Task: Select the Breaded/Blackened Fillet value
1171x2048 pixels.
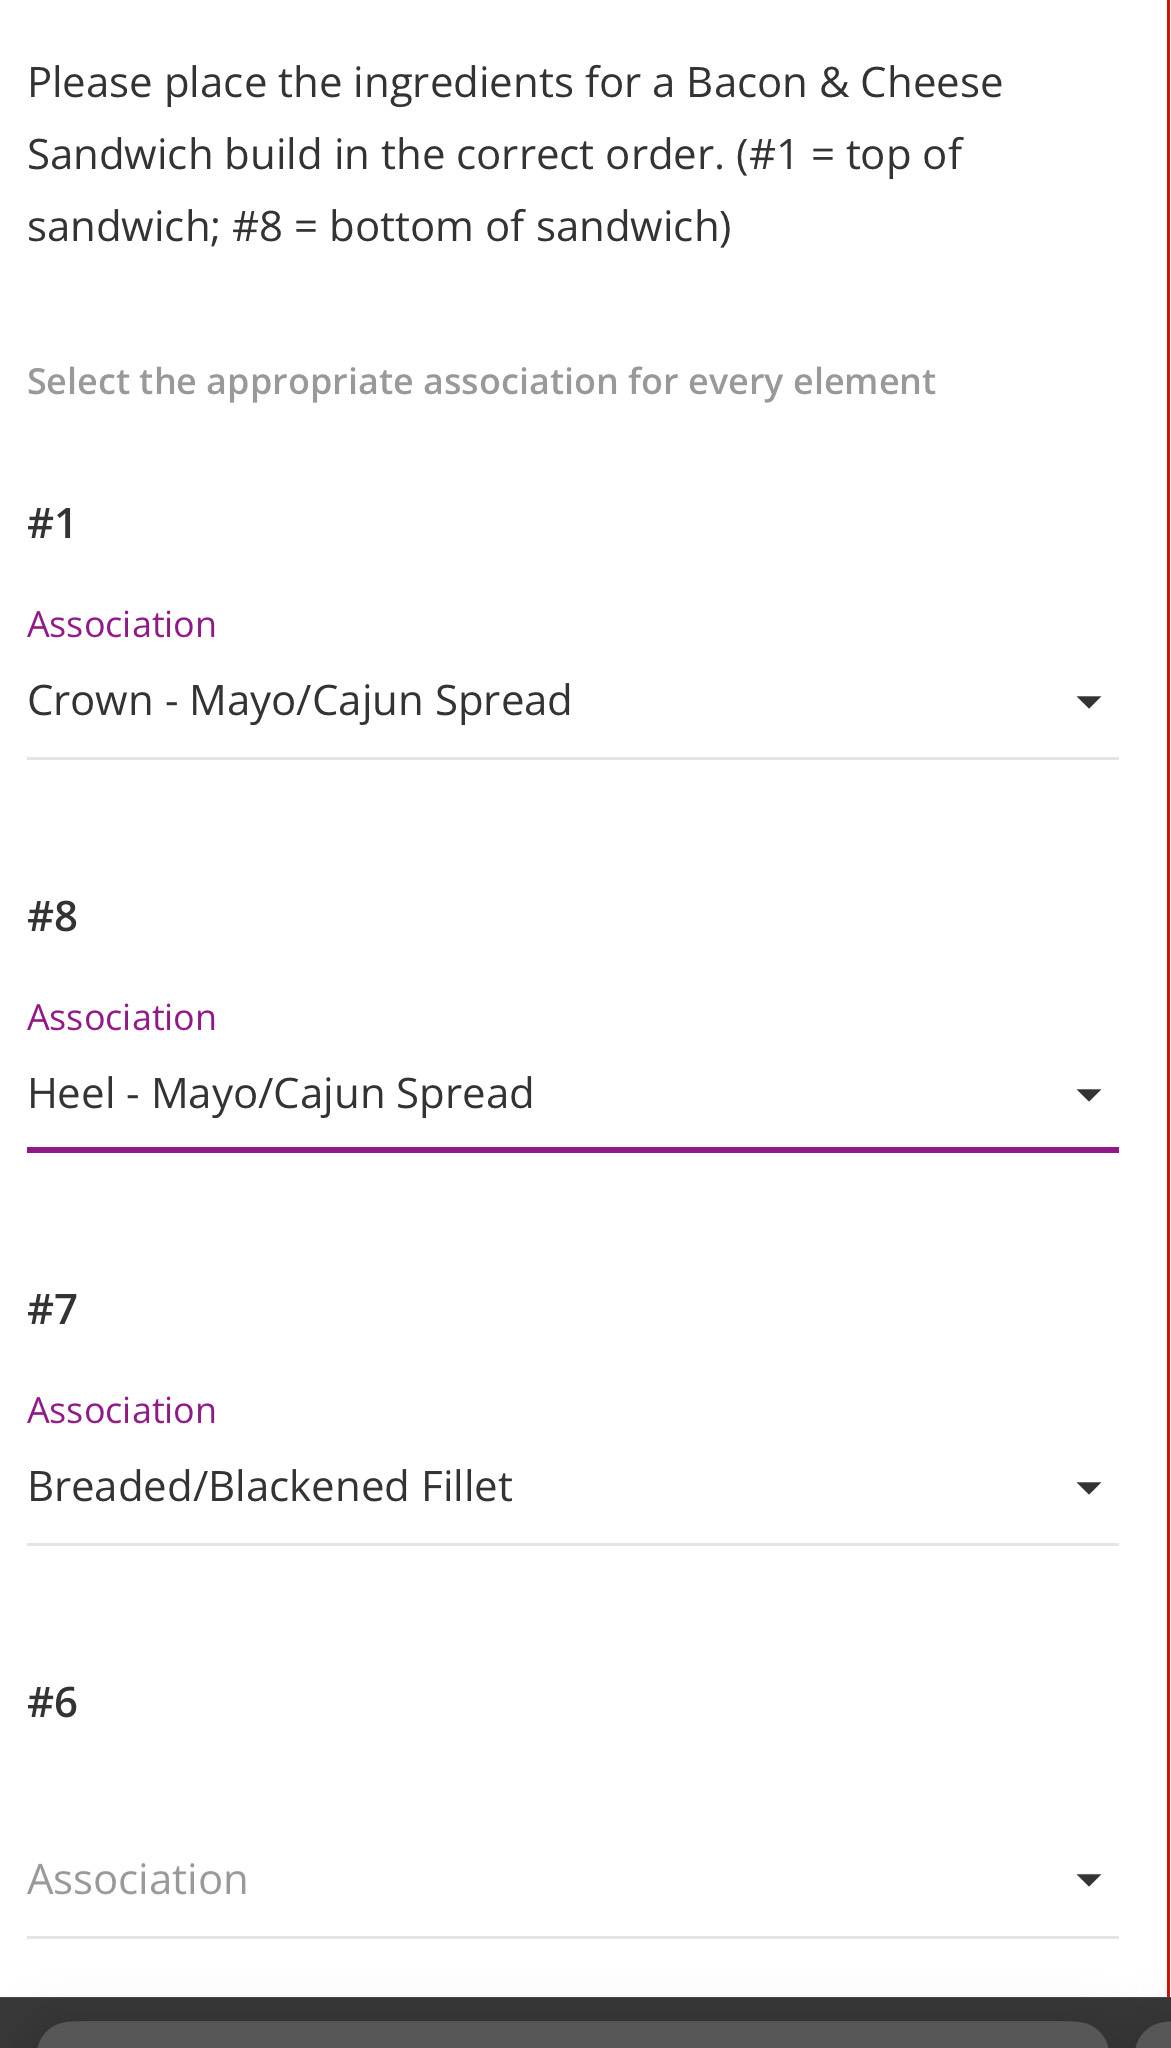Action: (x=270, y=1486)
